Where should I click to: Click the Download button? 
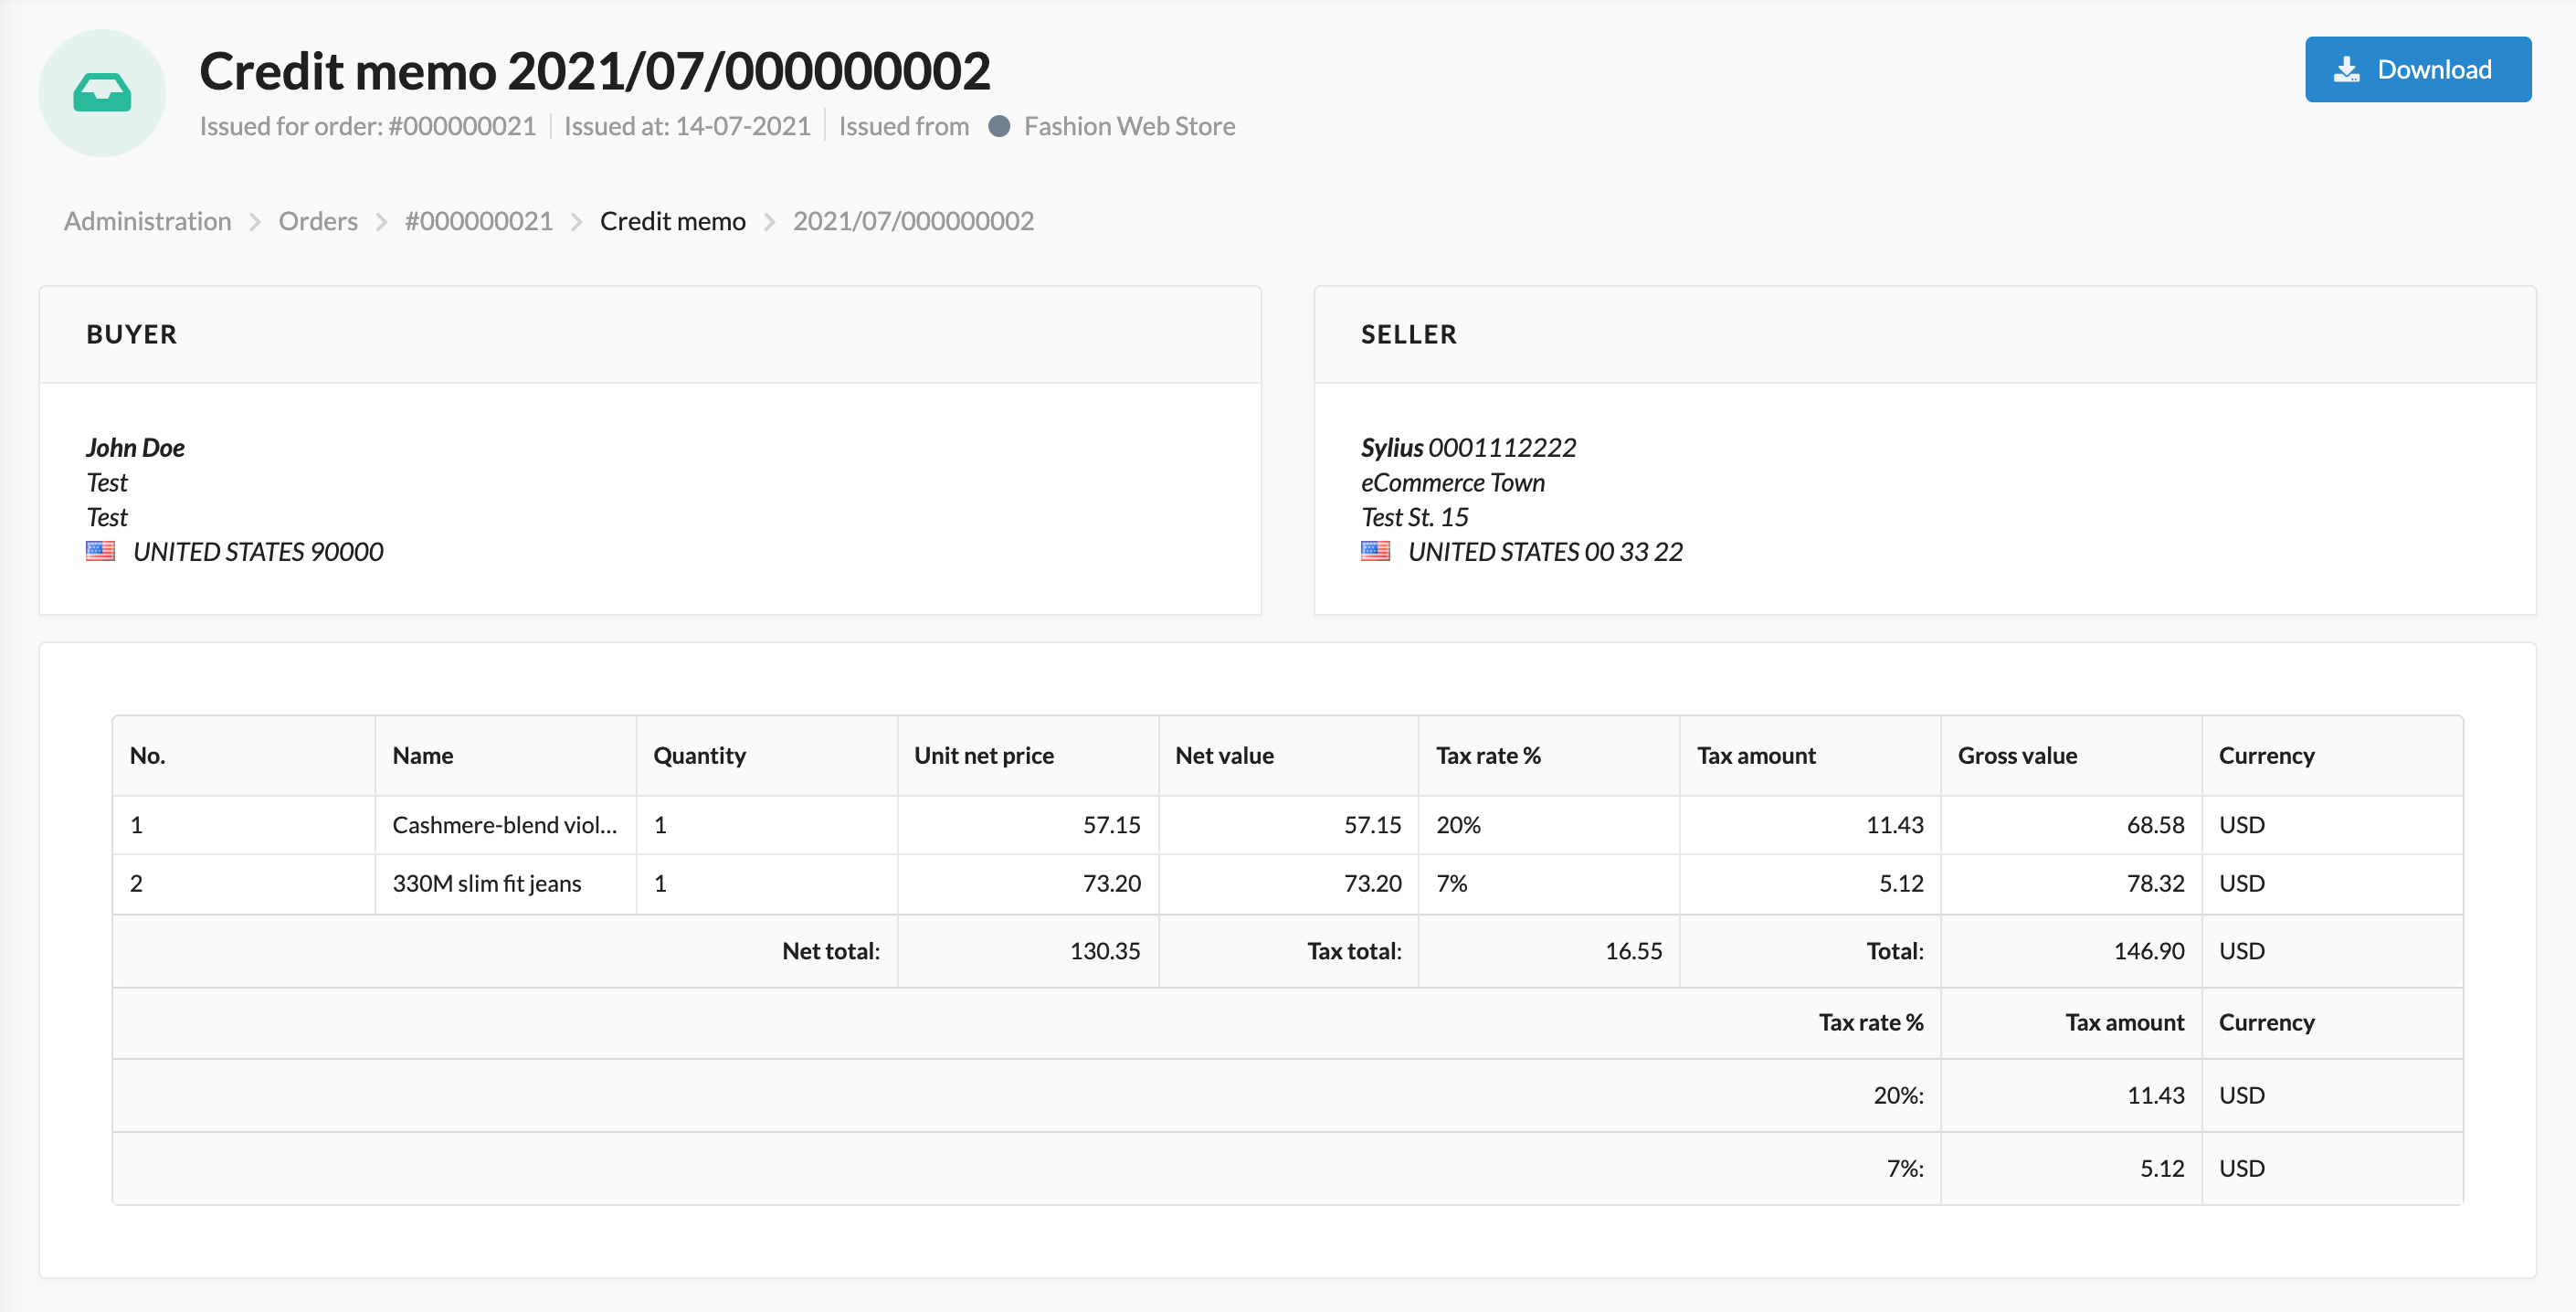2417,69
